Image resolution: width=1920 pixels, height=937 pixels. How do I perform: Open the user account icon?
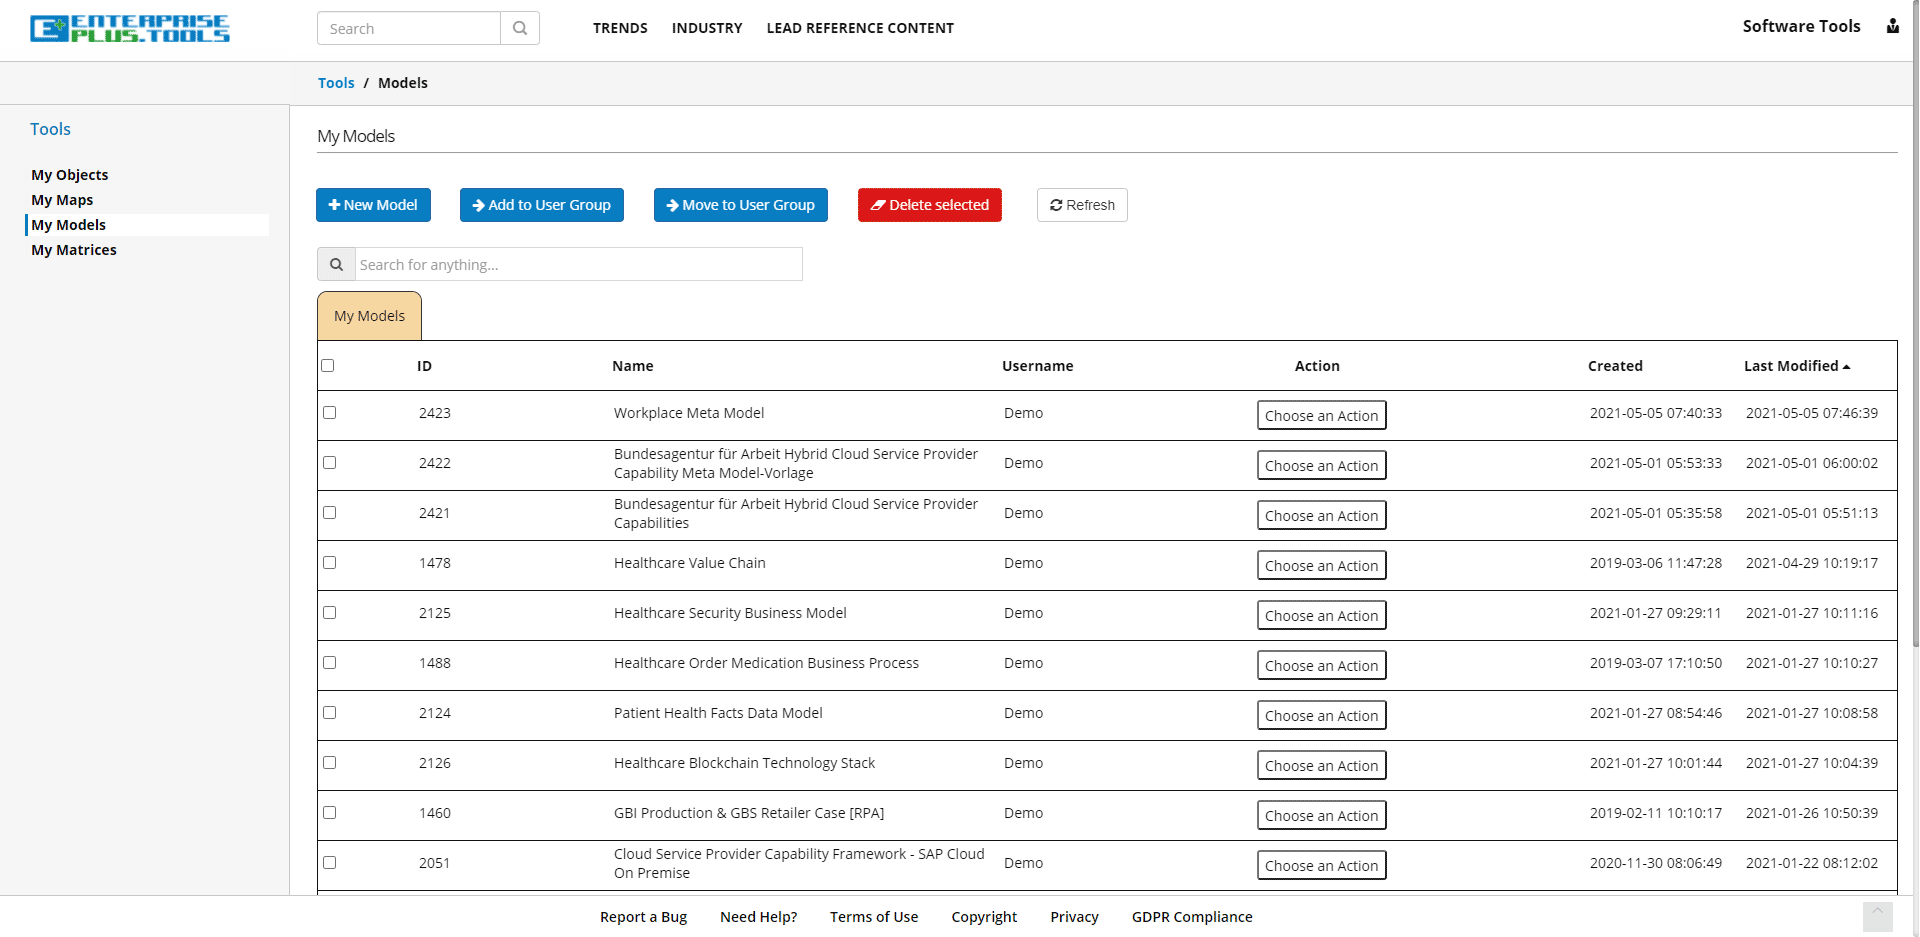click(x=1892, y=26)
